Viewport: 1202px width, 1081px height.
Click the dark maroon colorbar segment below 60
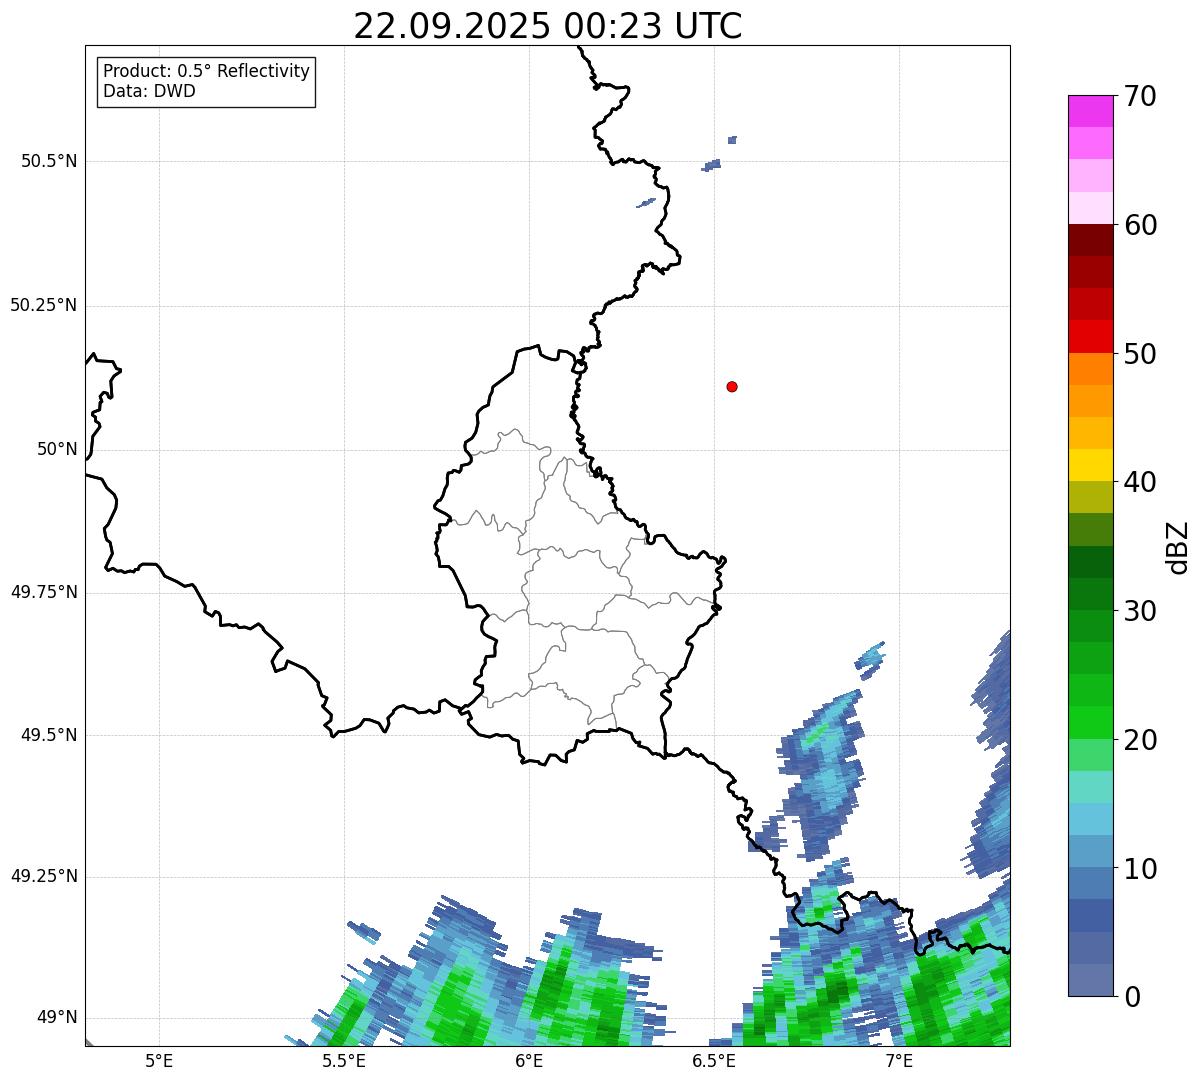[x=1091, y=240]
